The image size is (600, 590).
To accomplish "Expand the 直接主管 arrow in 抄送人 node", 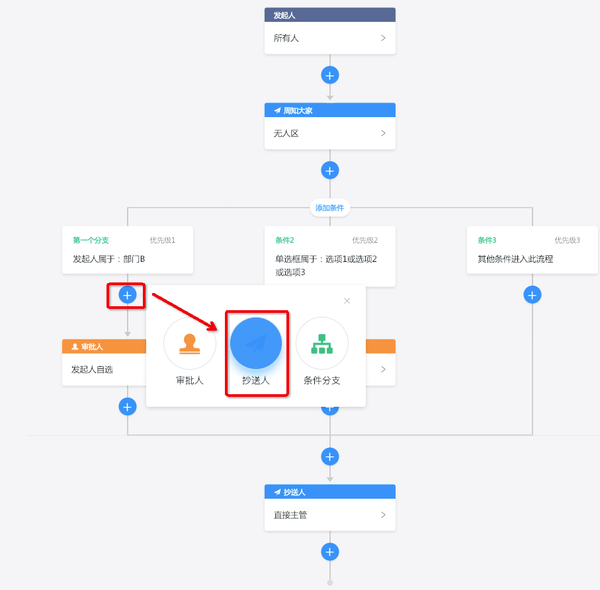I will pyautogui.click(x=383, y=515).
